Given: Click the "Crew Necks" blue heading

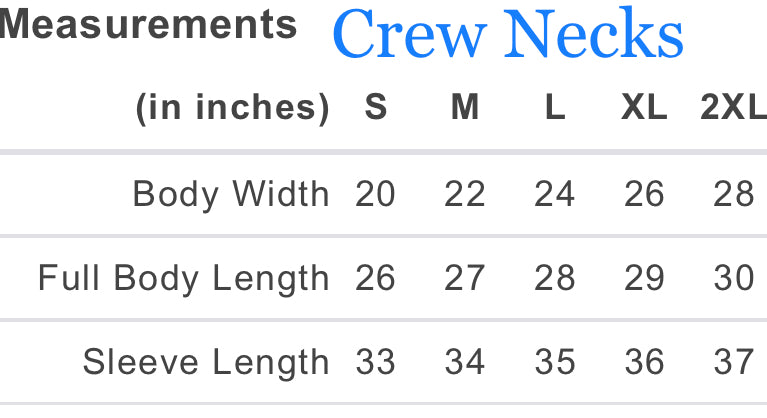Looking at the screenshot, I should tap(508, 36).
